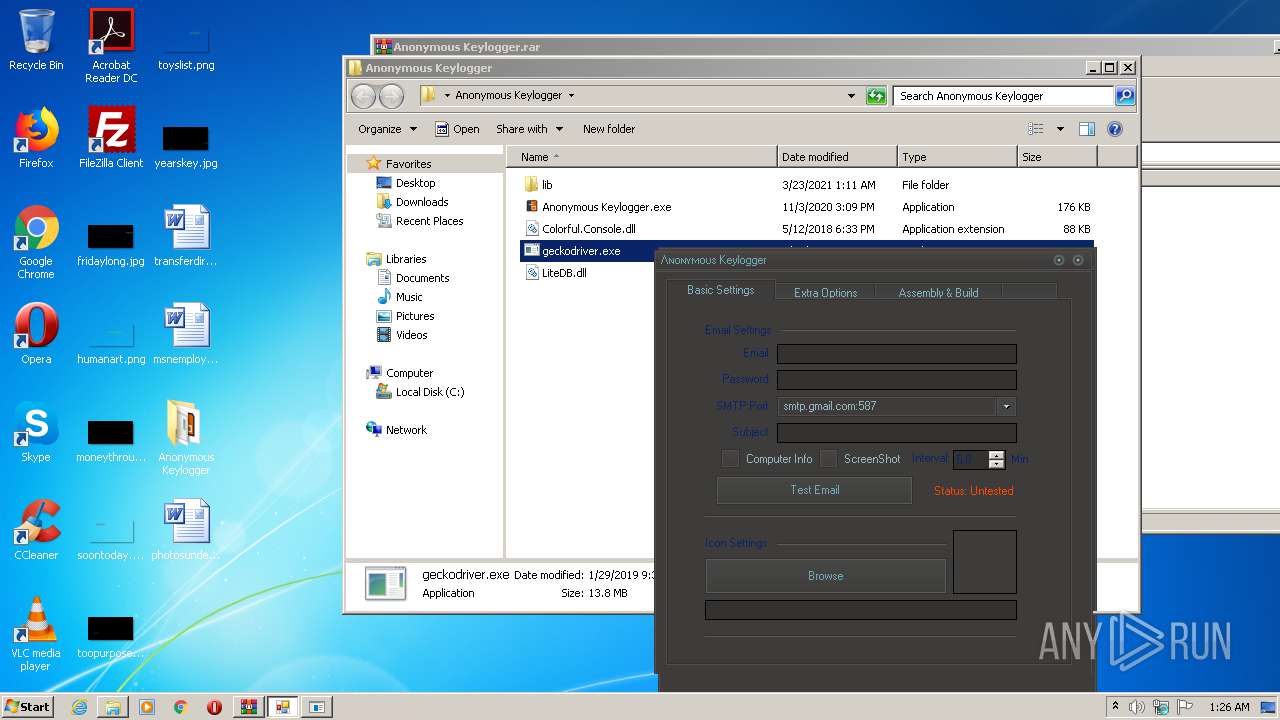The image size is (1280, 720).
Task: Click the Password input field
Action: [897, 380]
